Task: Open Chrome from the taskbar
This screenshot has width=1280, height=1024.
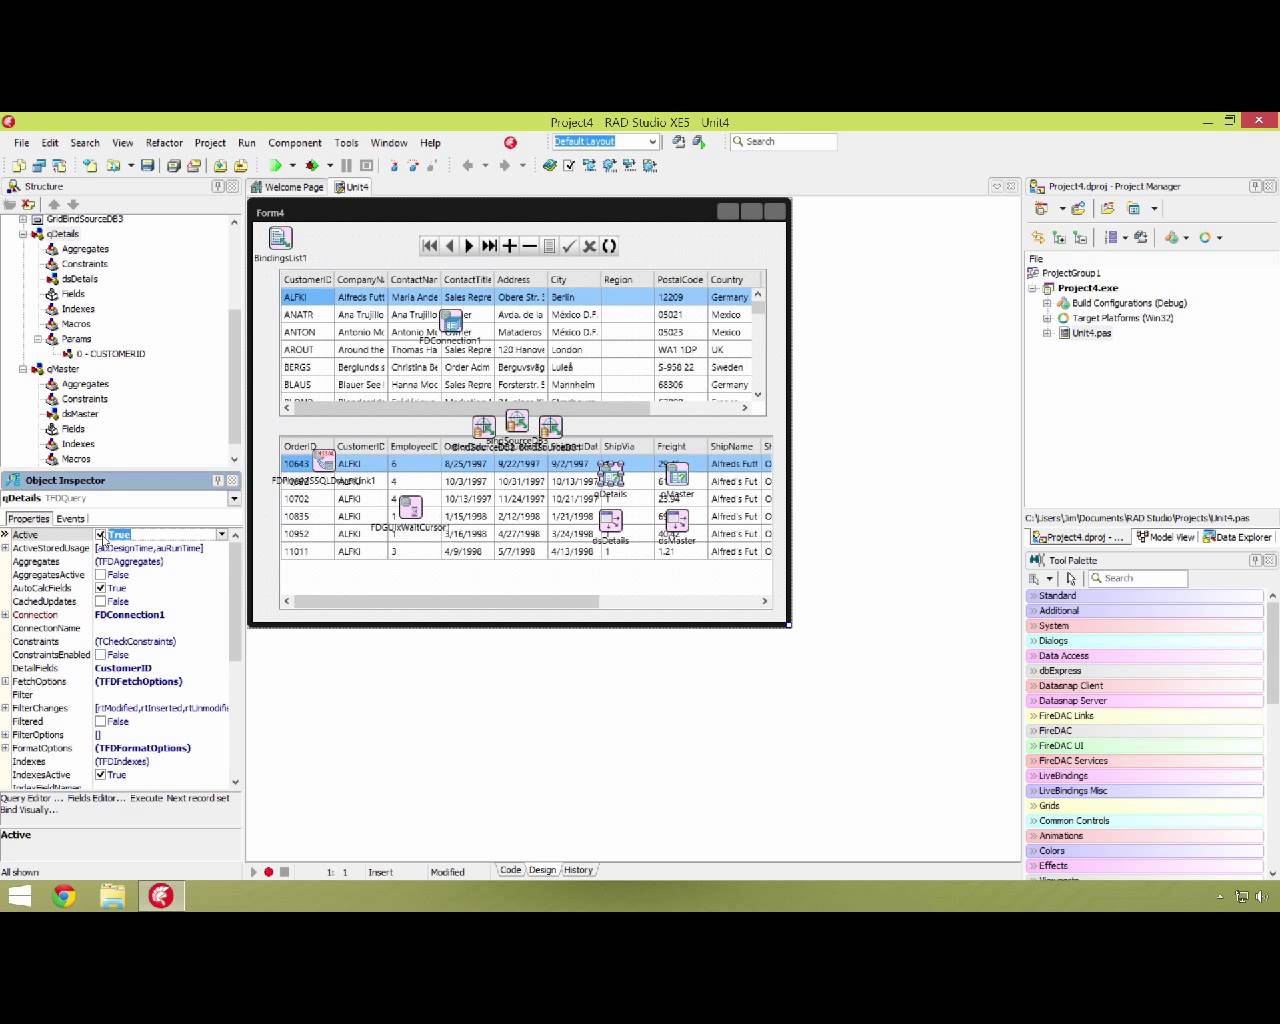Action: coord(64,896)
